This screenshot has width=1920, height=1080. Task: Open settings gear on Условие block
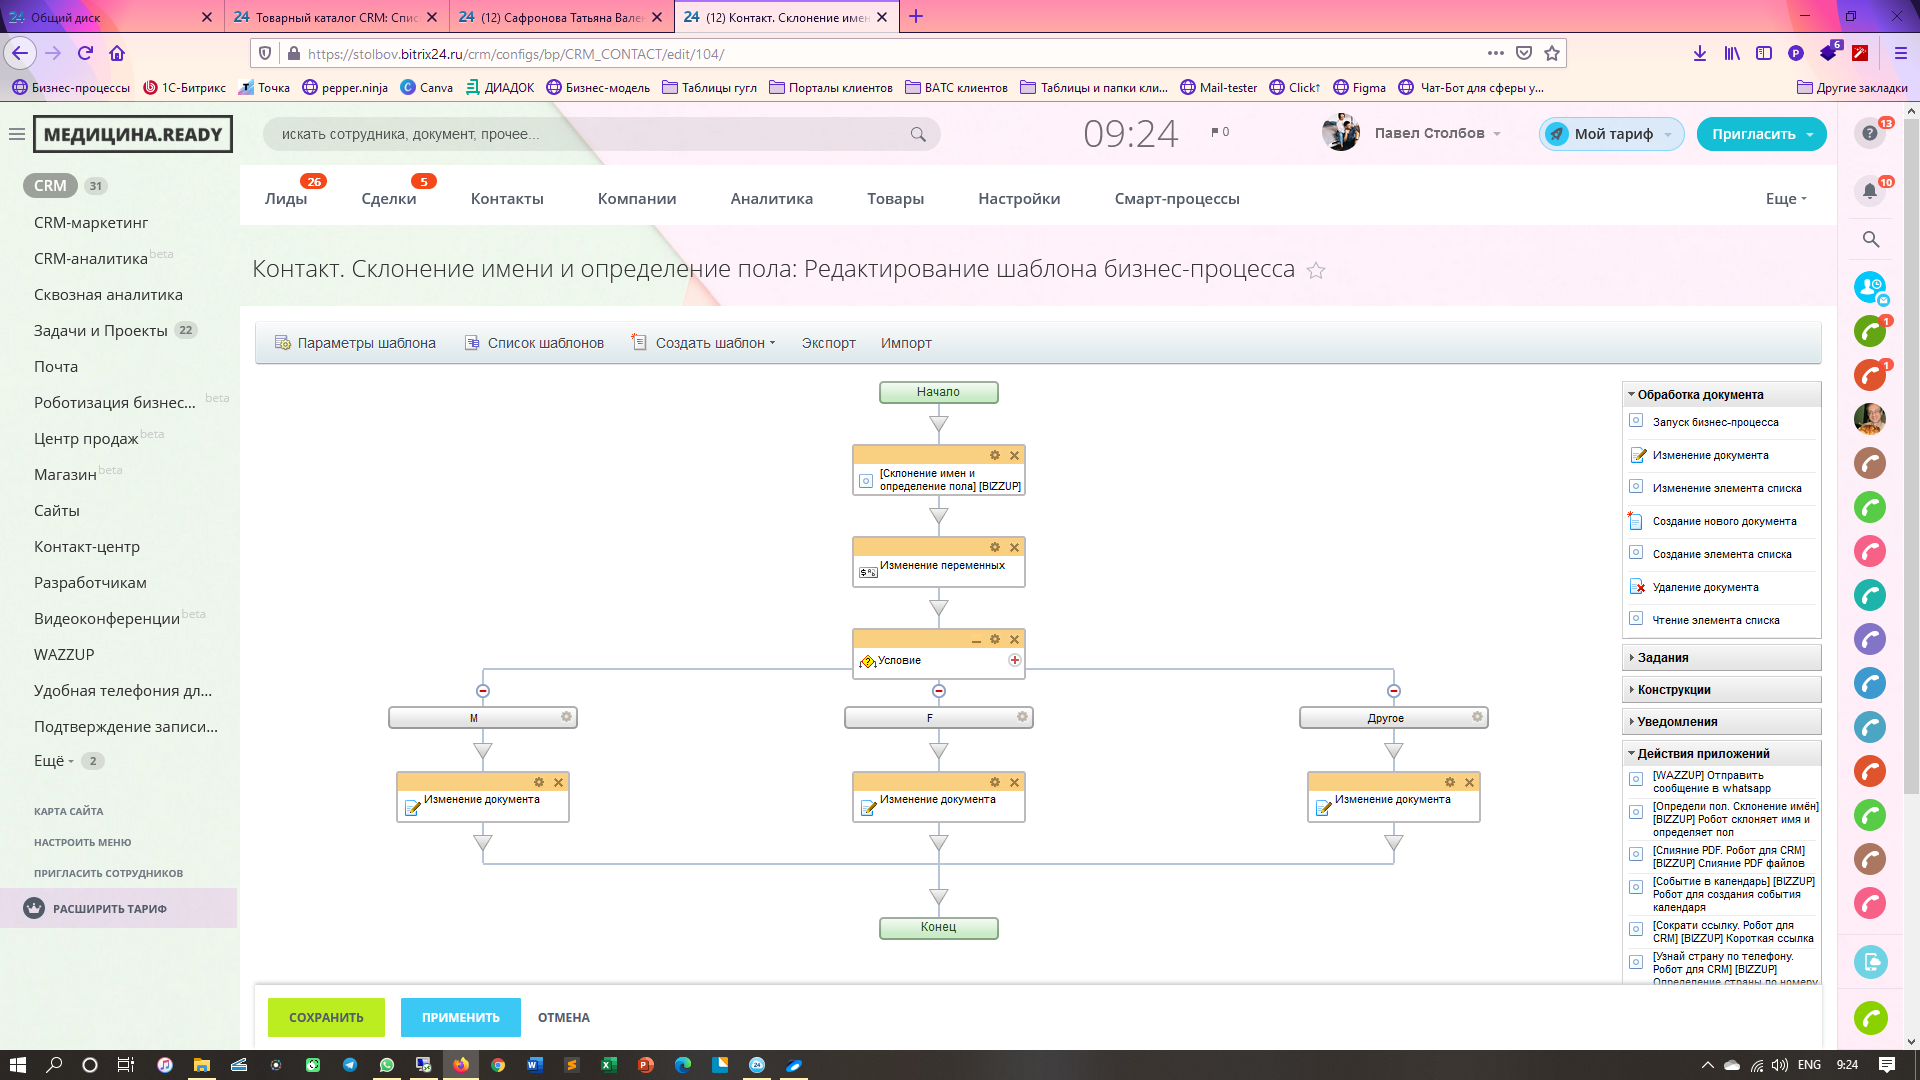[995, 639]
